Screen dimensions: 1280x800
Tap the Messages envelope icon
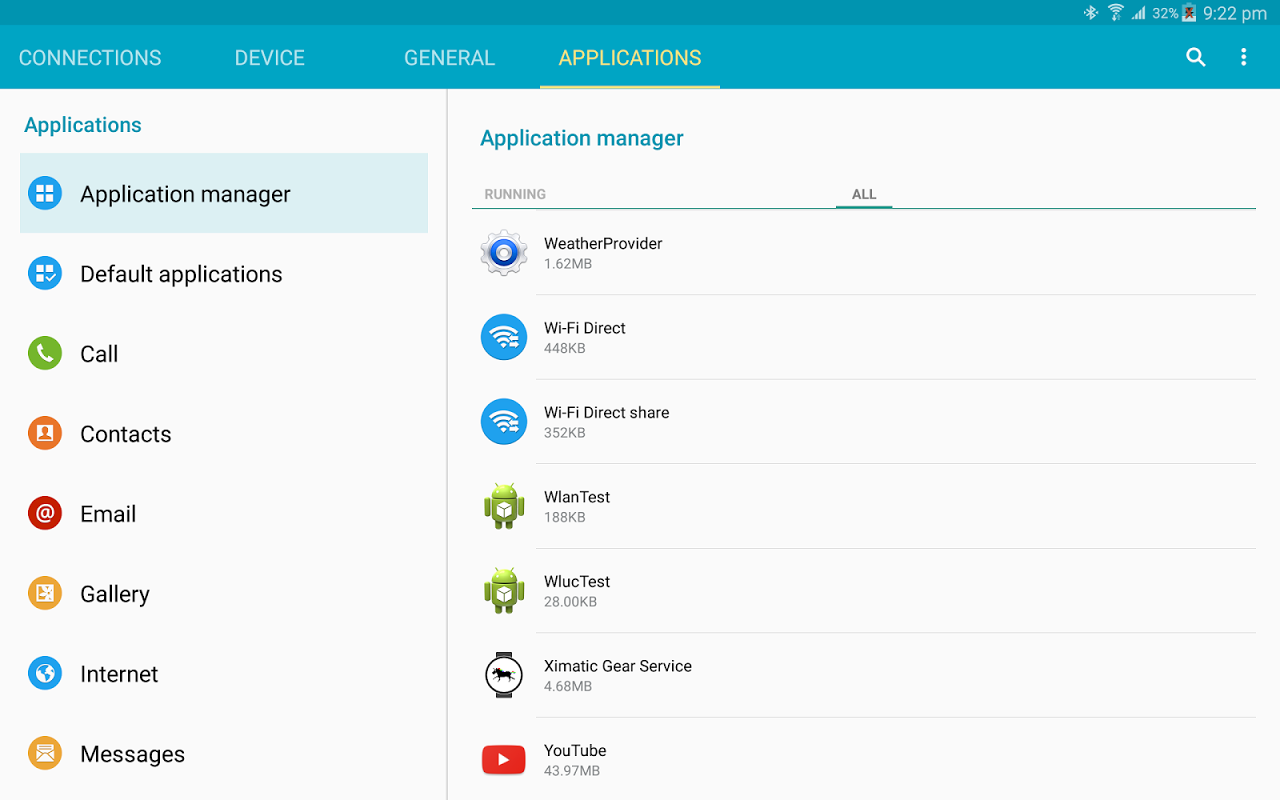click(x=45, y=753)
